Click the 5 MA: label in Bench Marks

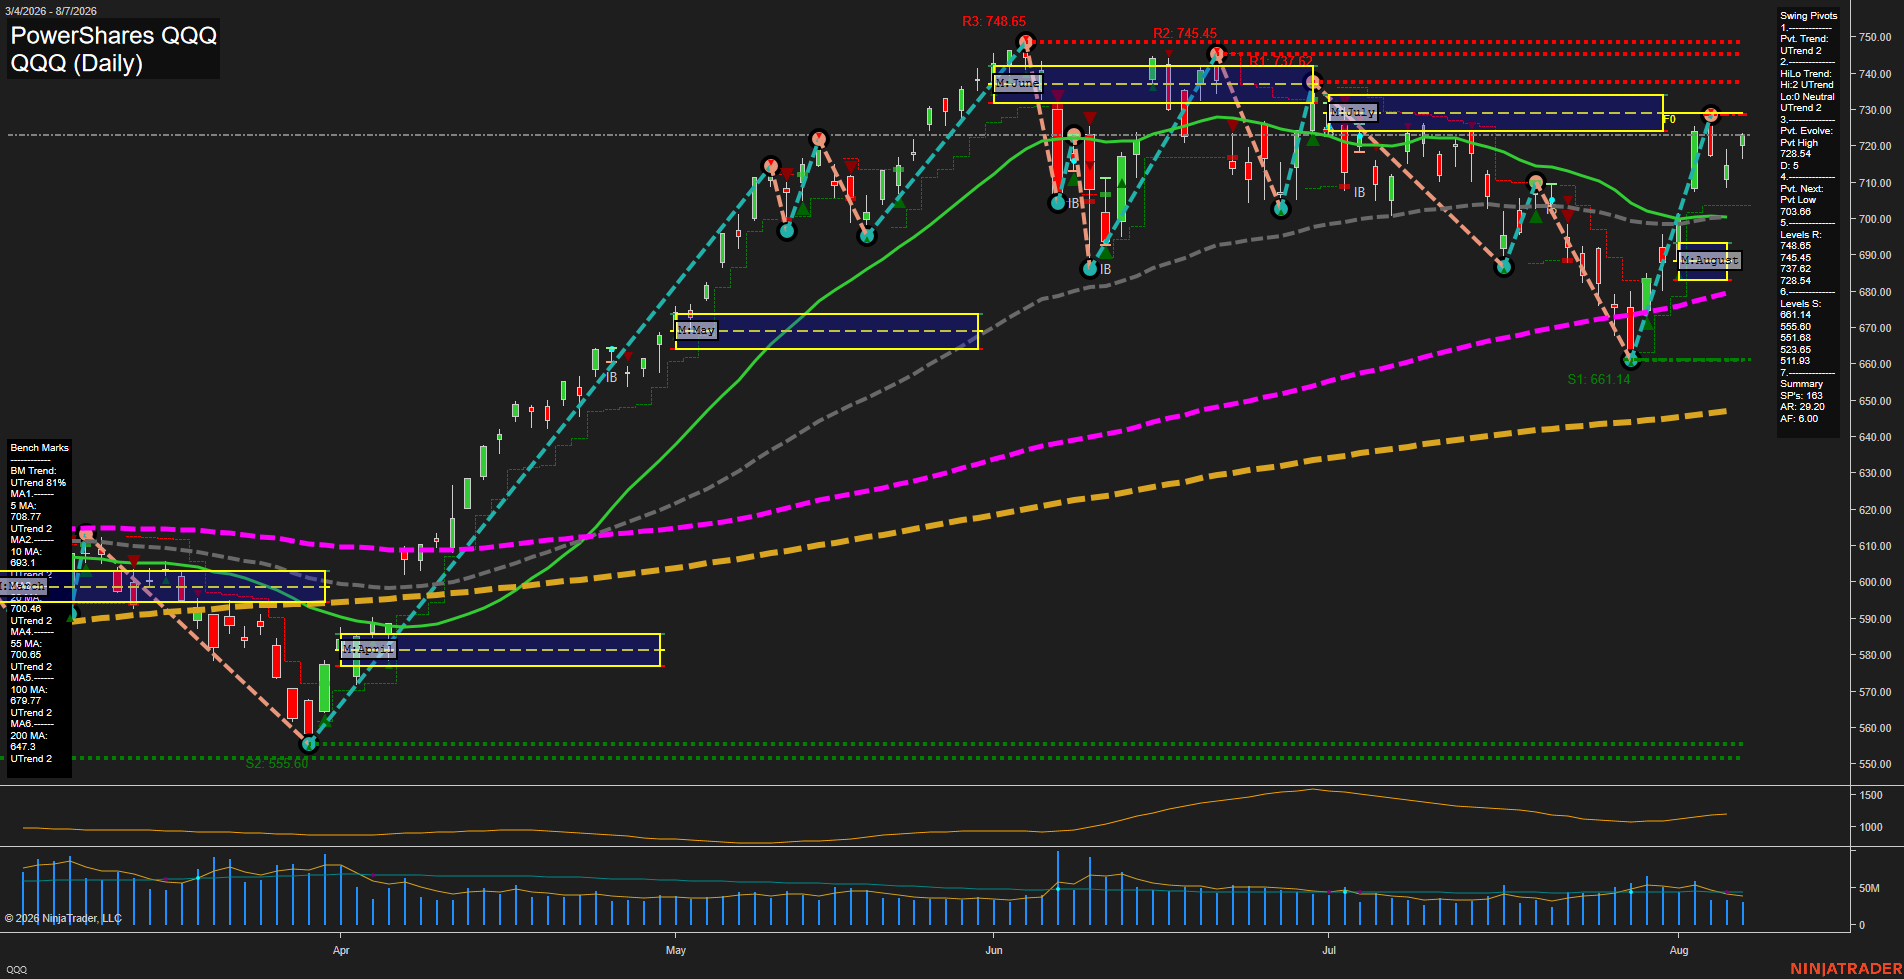[24, 506]
